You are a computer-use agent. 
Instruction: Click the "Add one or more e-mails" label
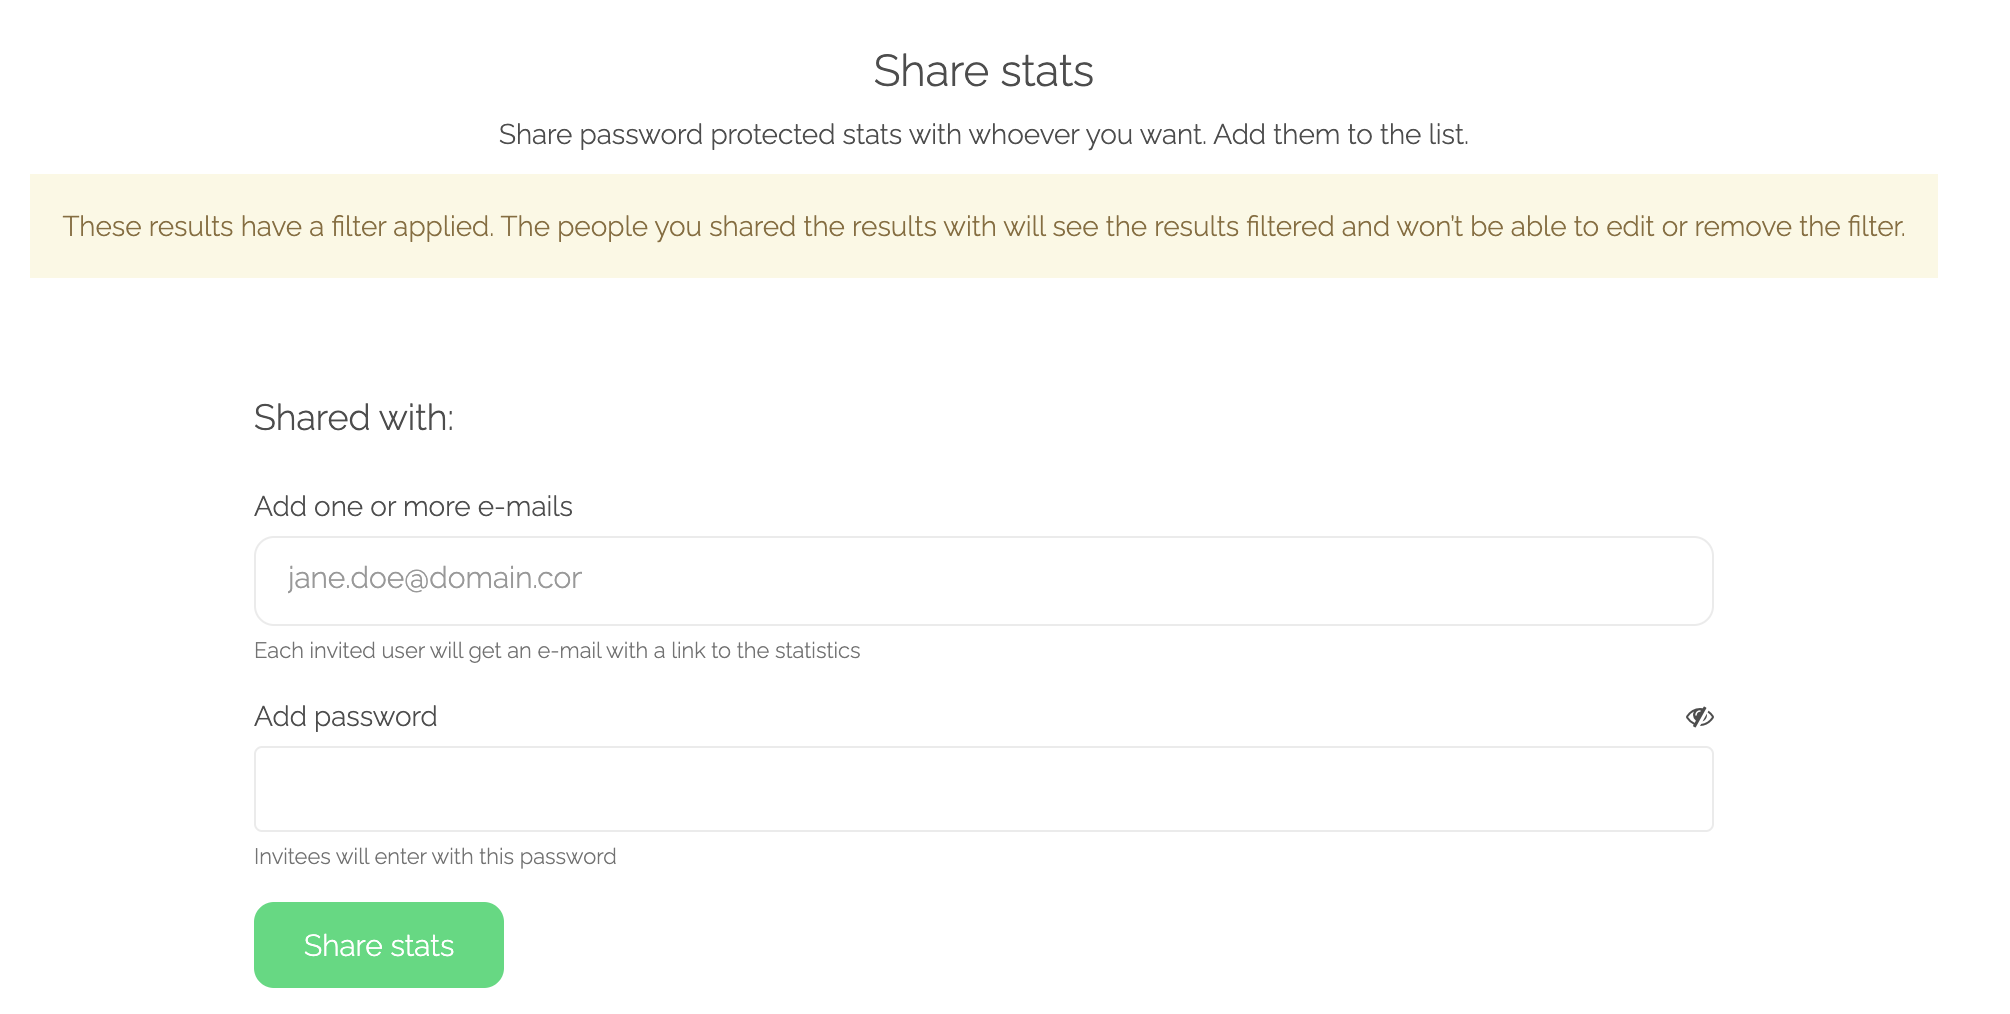[x=413, y=506]
